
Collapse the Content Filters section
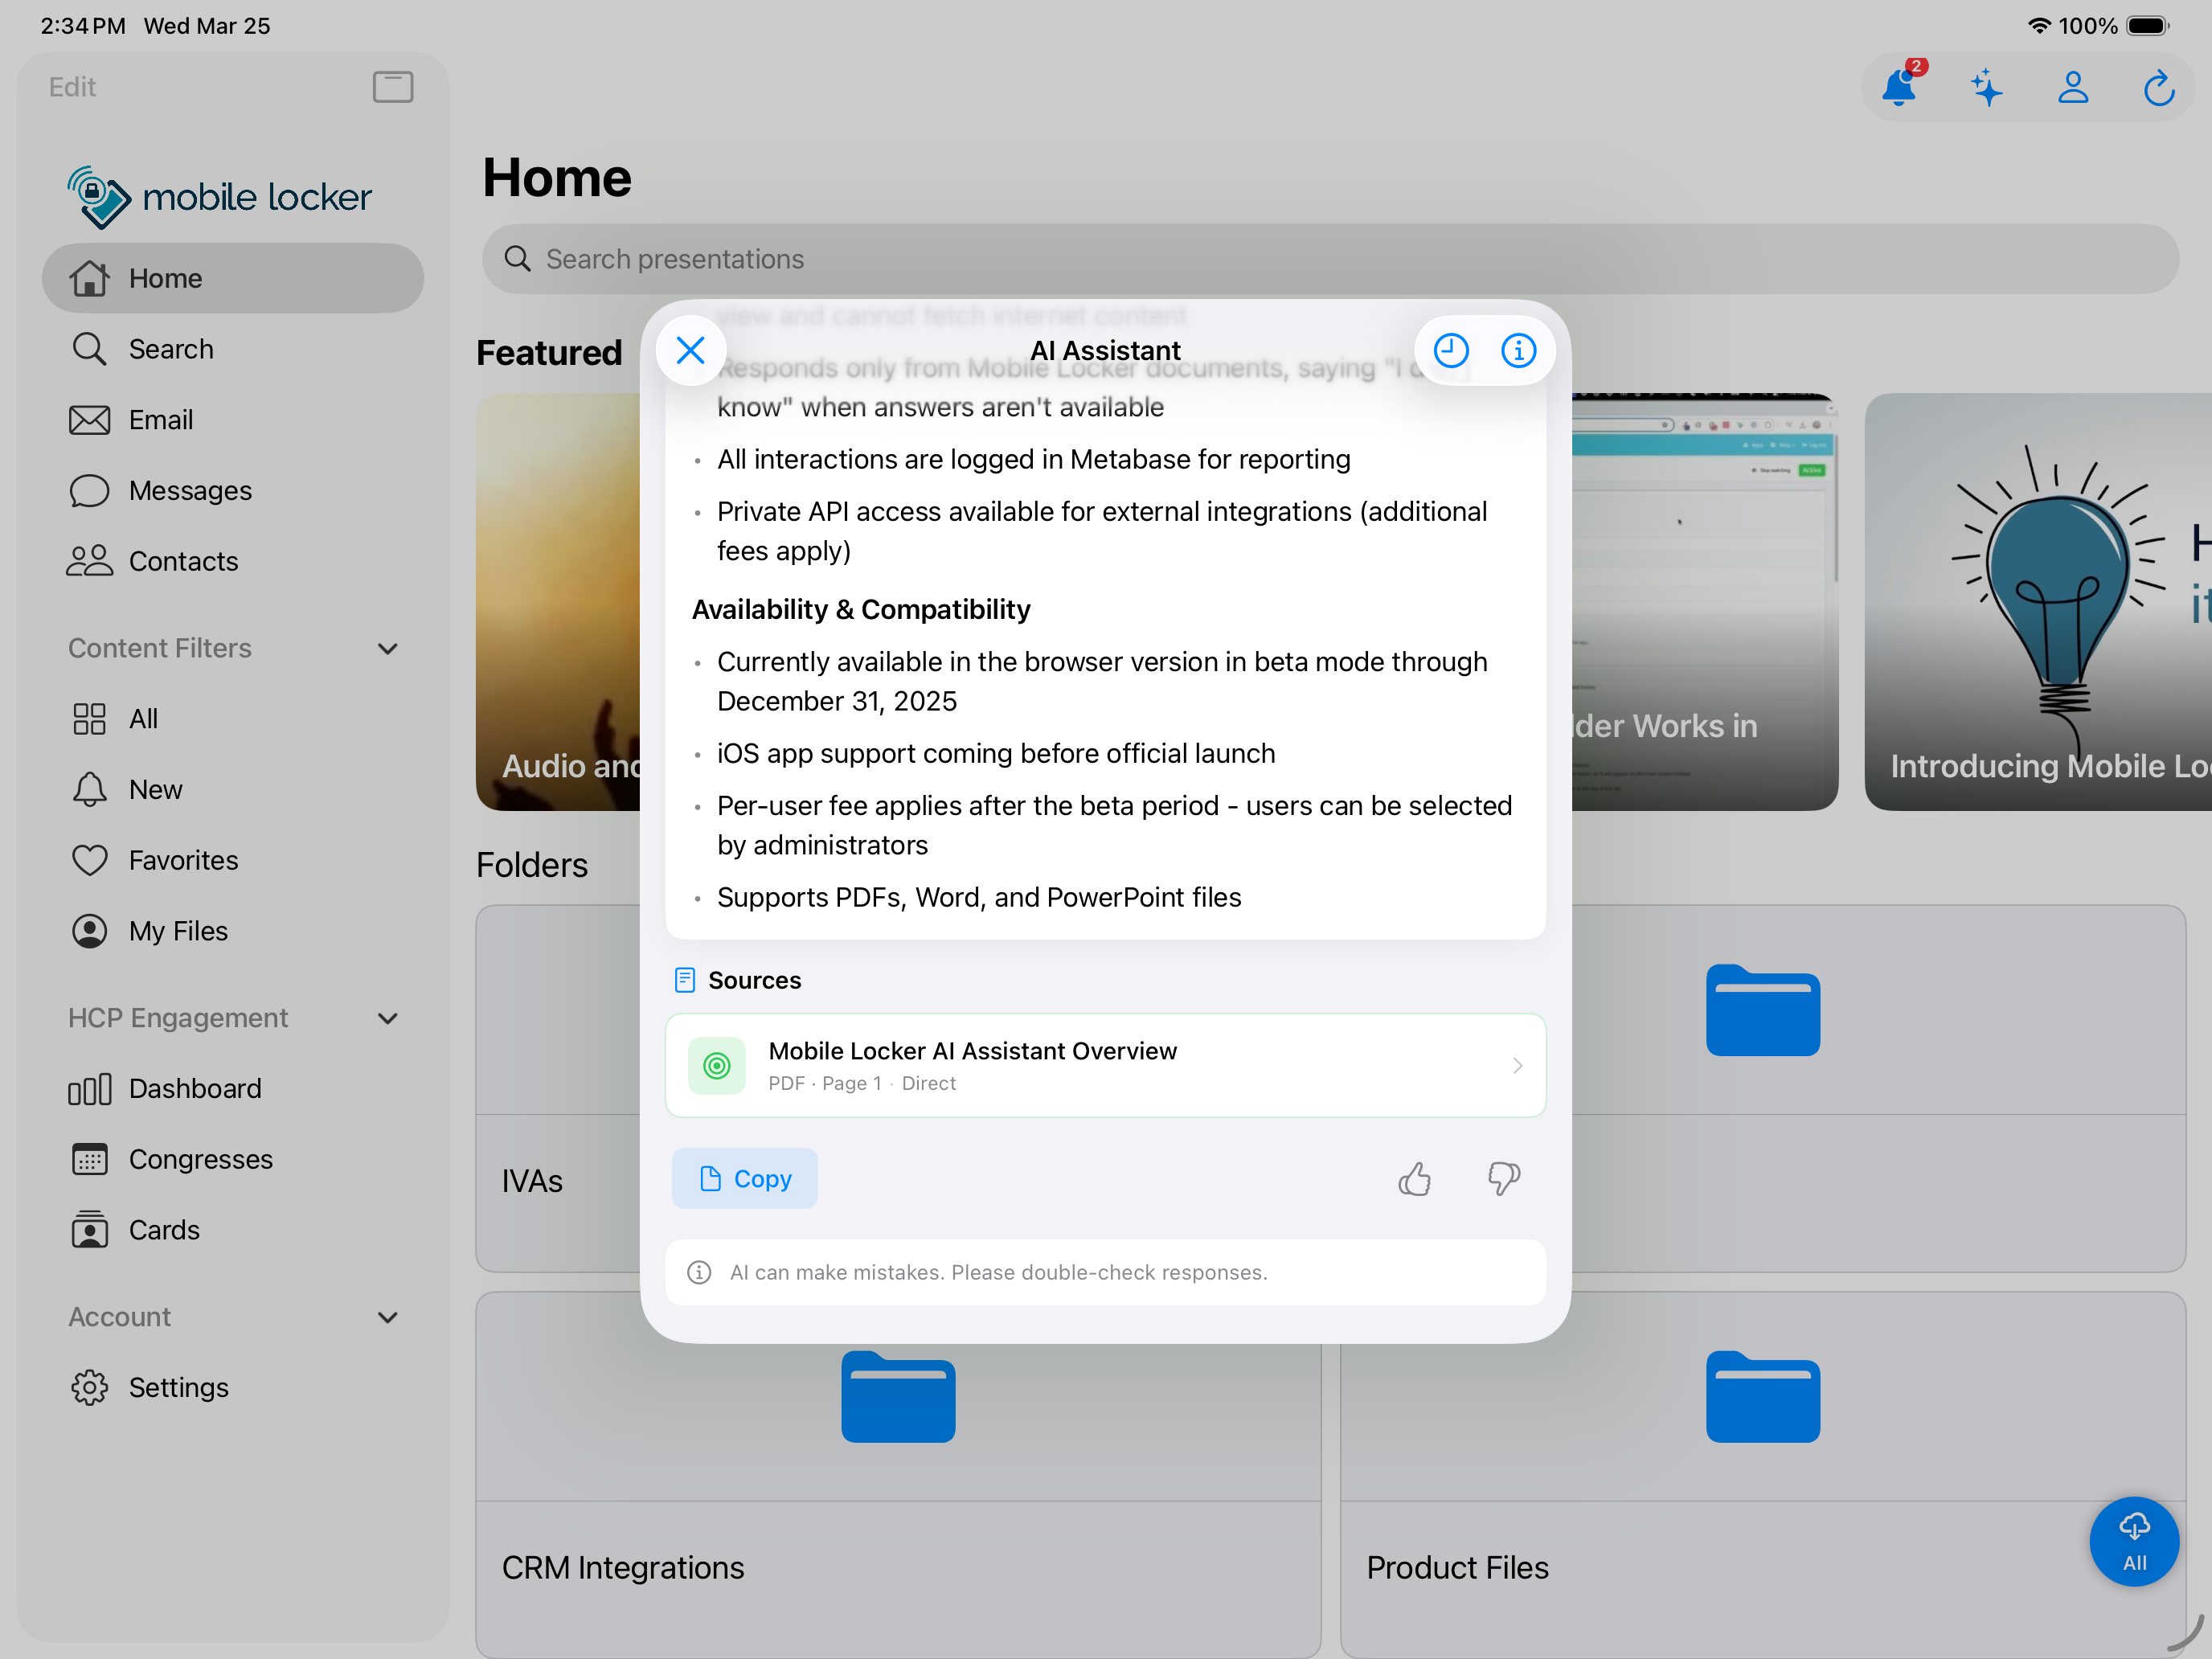(x=388, y=649)
